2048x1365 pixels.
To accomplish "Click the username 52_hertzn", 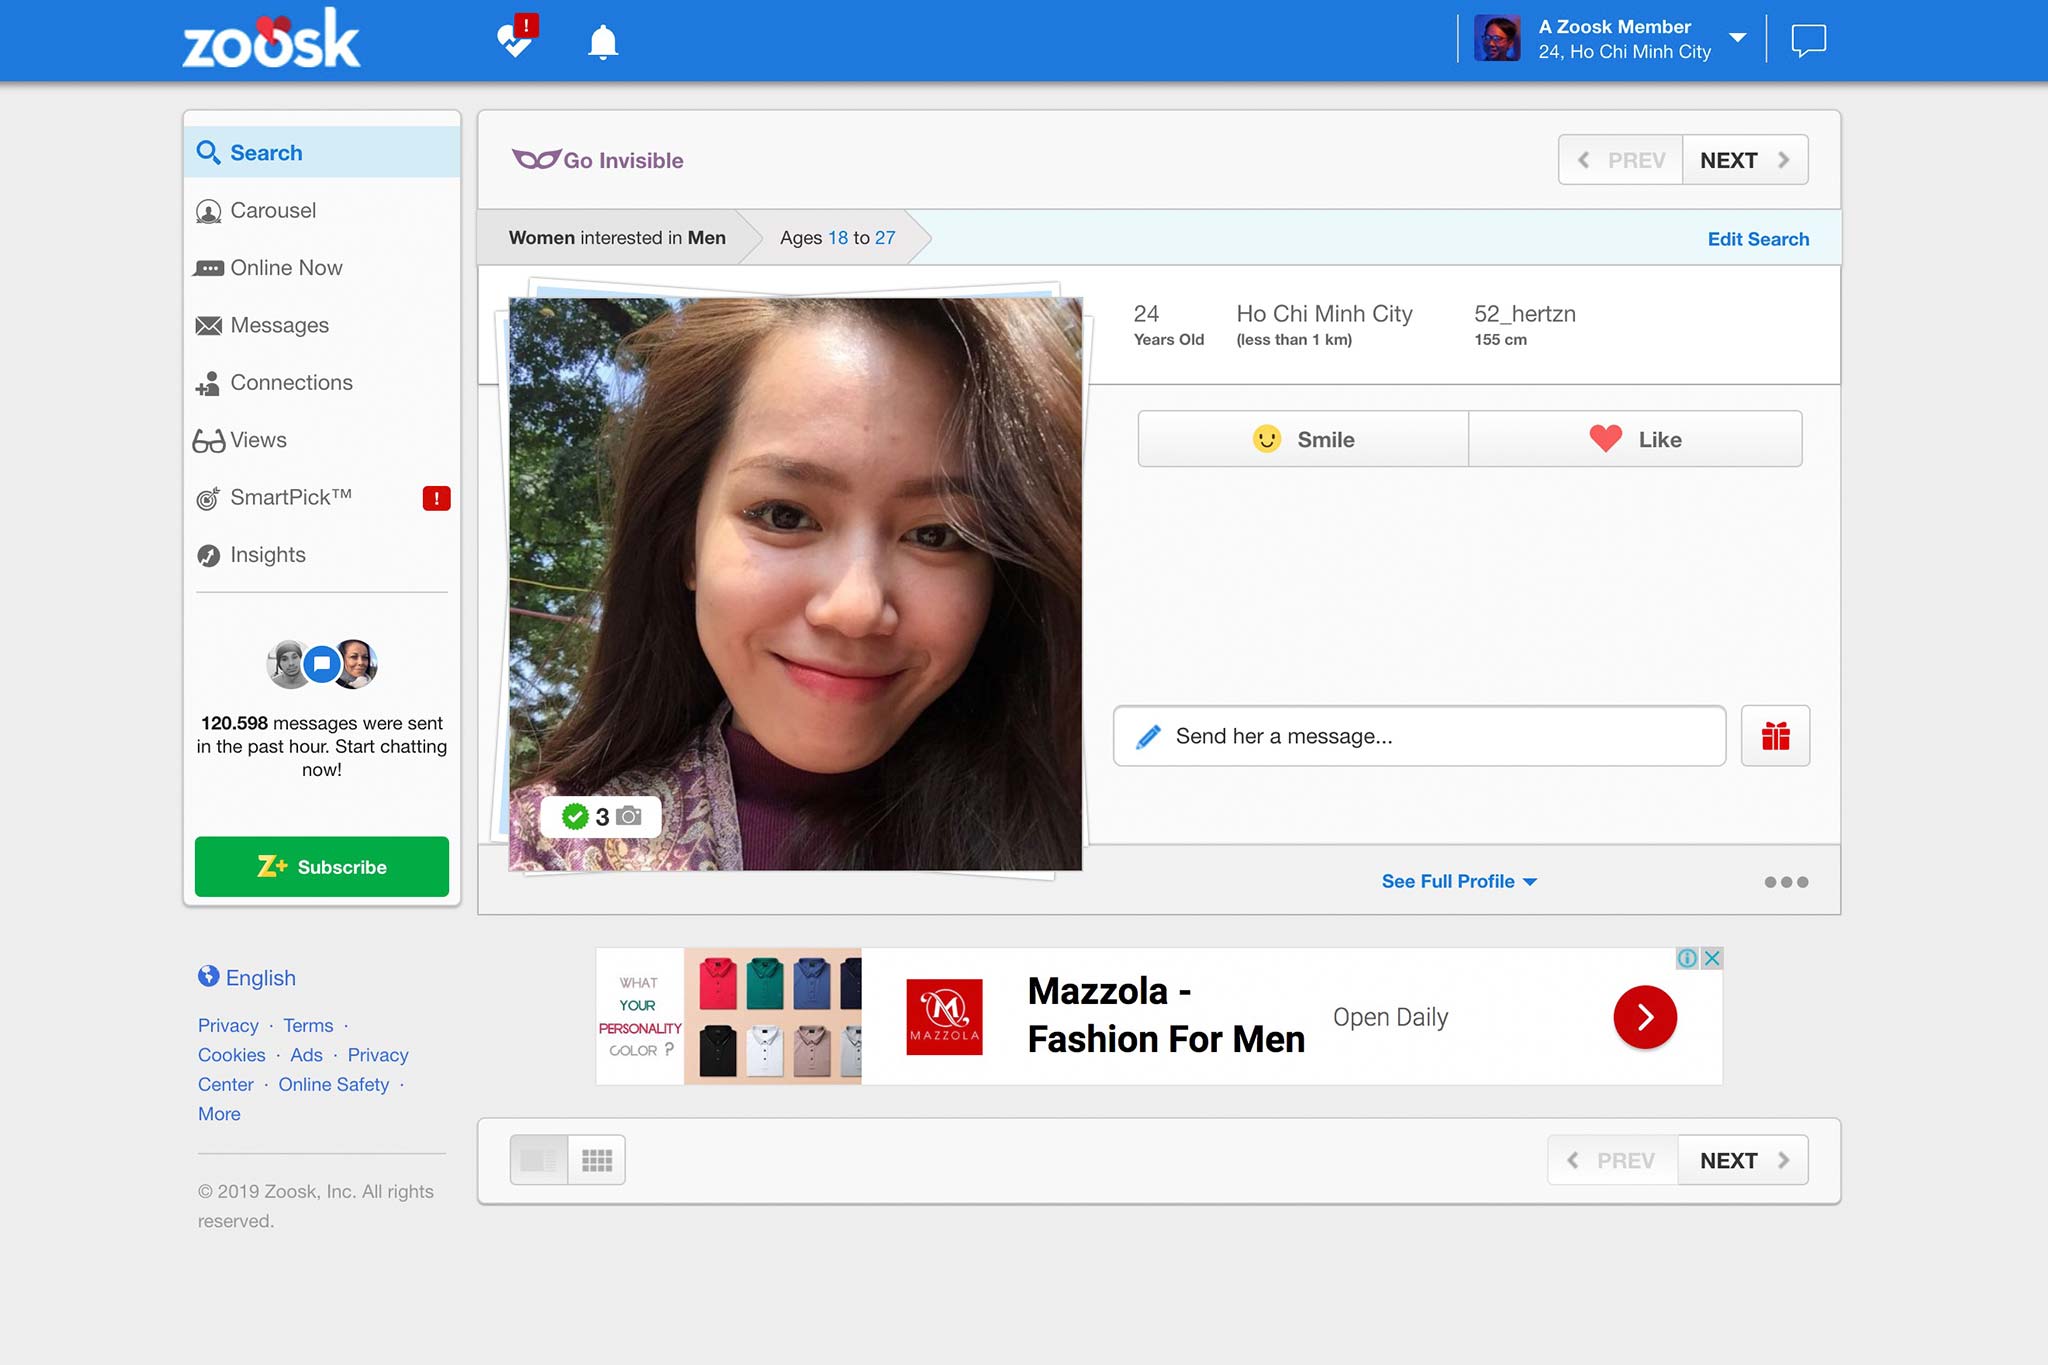I will (x=1524, y=313).
